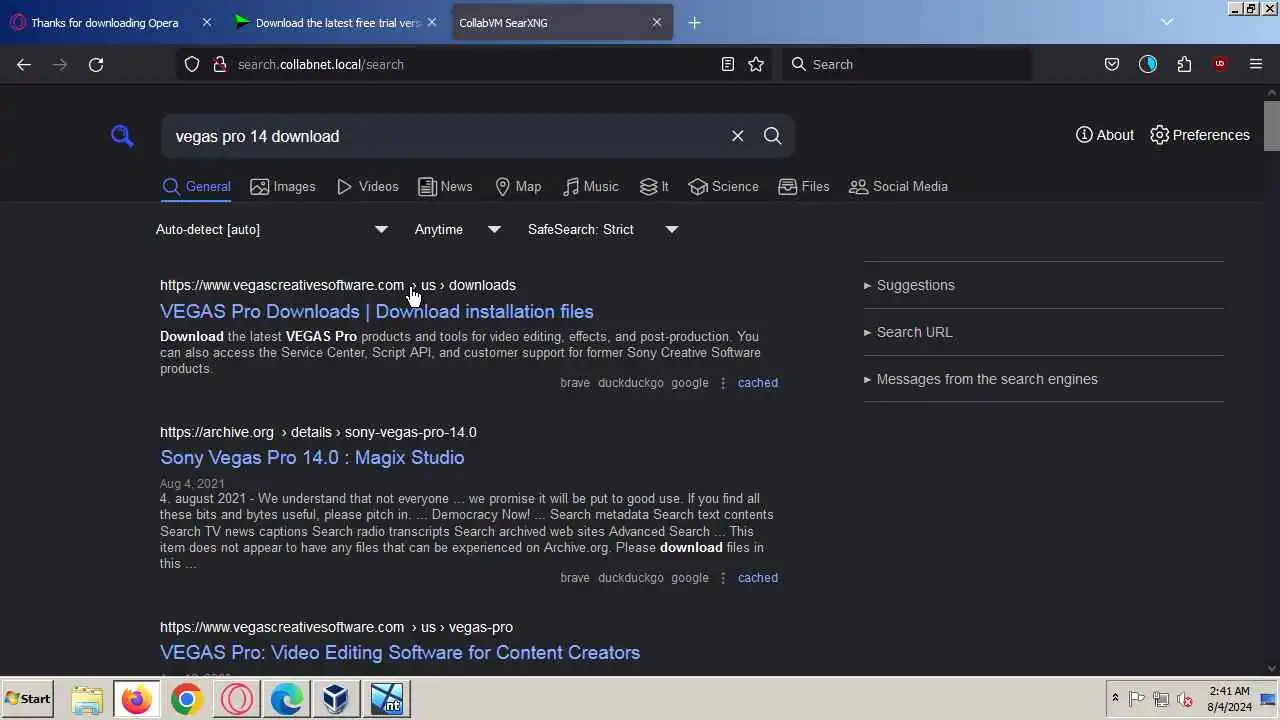The width and height of the screenshot is (1280, 720).
Task: Open Google Chrome from the taskbar
Action: (x=187, y=699)
